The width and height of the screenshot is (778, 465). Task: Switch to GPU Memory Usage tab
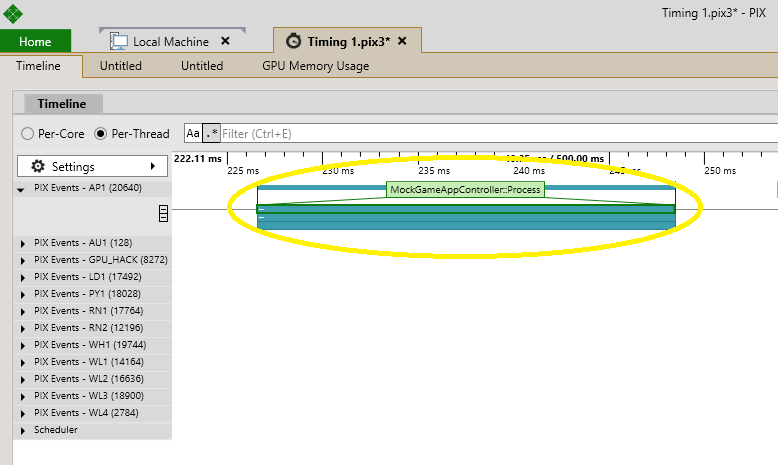(x=316, y=66)
